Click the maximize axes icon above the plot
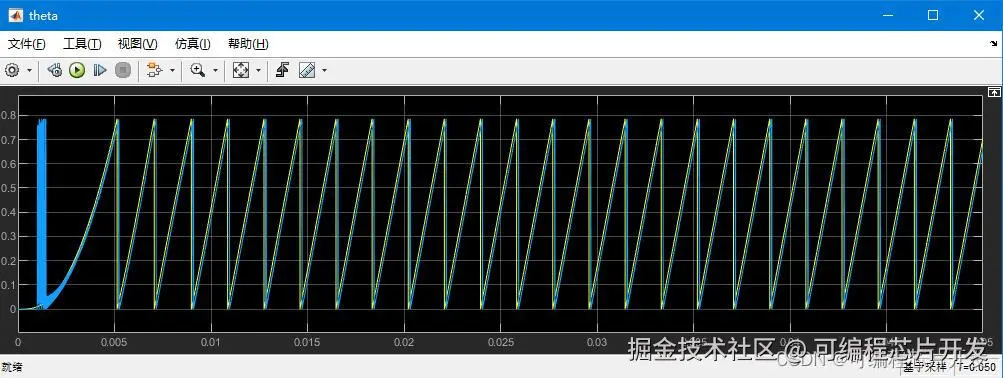 (993, 92)
